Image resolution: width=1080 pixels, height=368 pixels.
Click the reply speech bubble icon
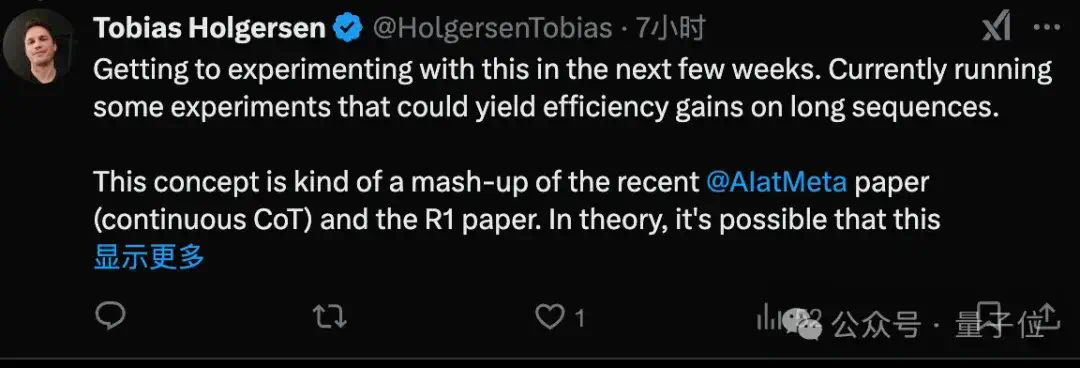[x=110, y=317]
